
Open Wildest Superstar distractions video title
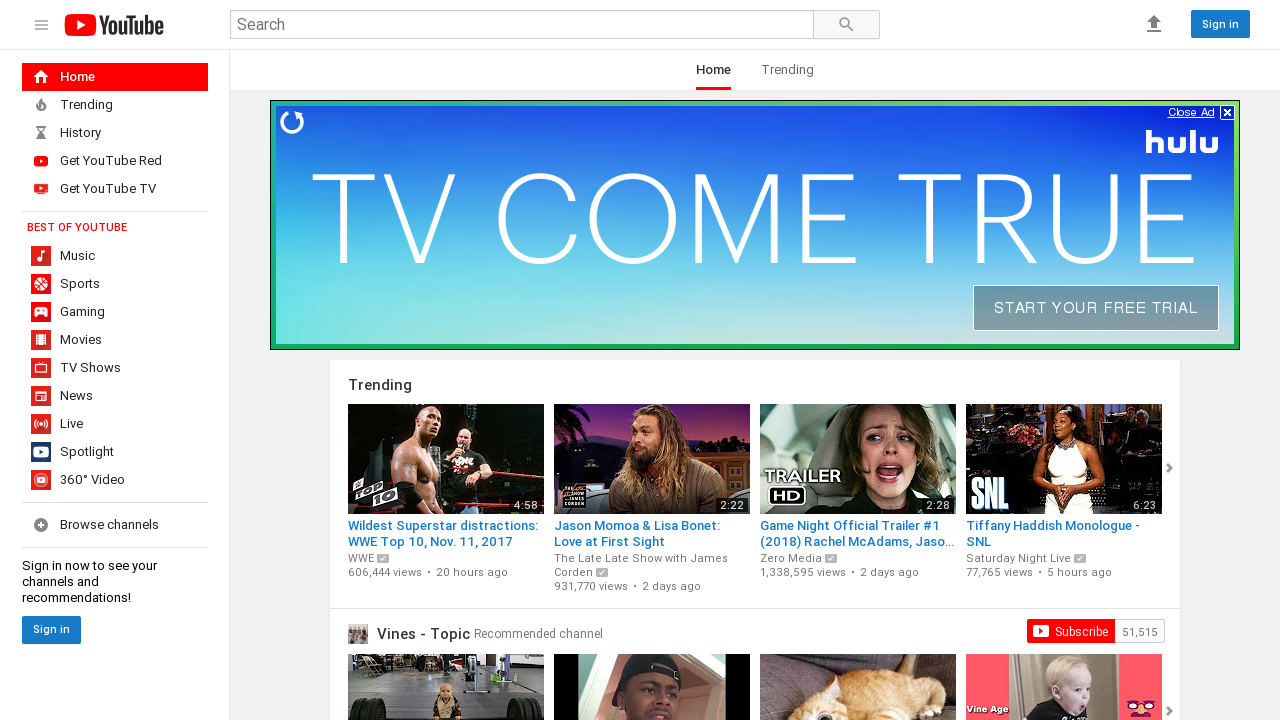(443, 534)
